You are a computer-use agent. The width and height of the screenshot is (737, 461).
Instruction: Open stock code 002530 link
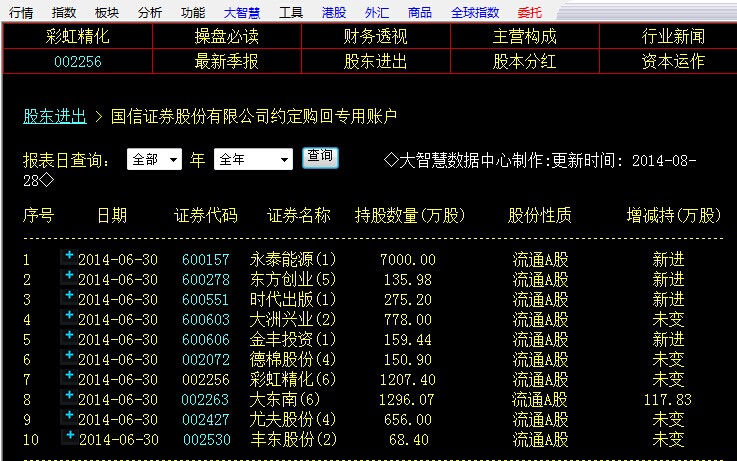[x=207, y=439]
